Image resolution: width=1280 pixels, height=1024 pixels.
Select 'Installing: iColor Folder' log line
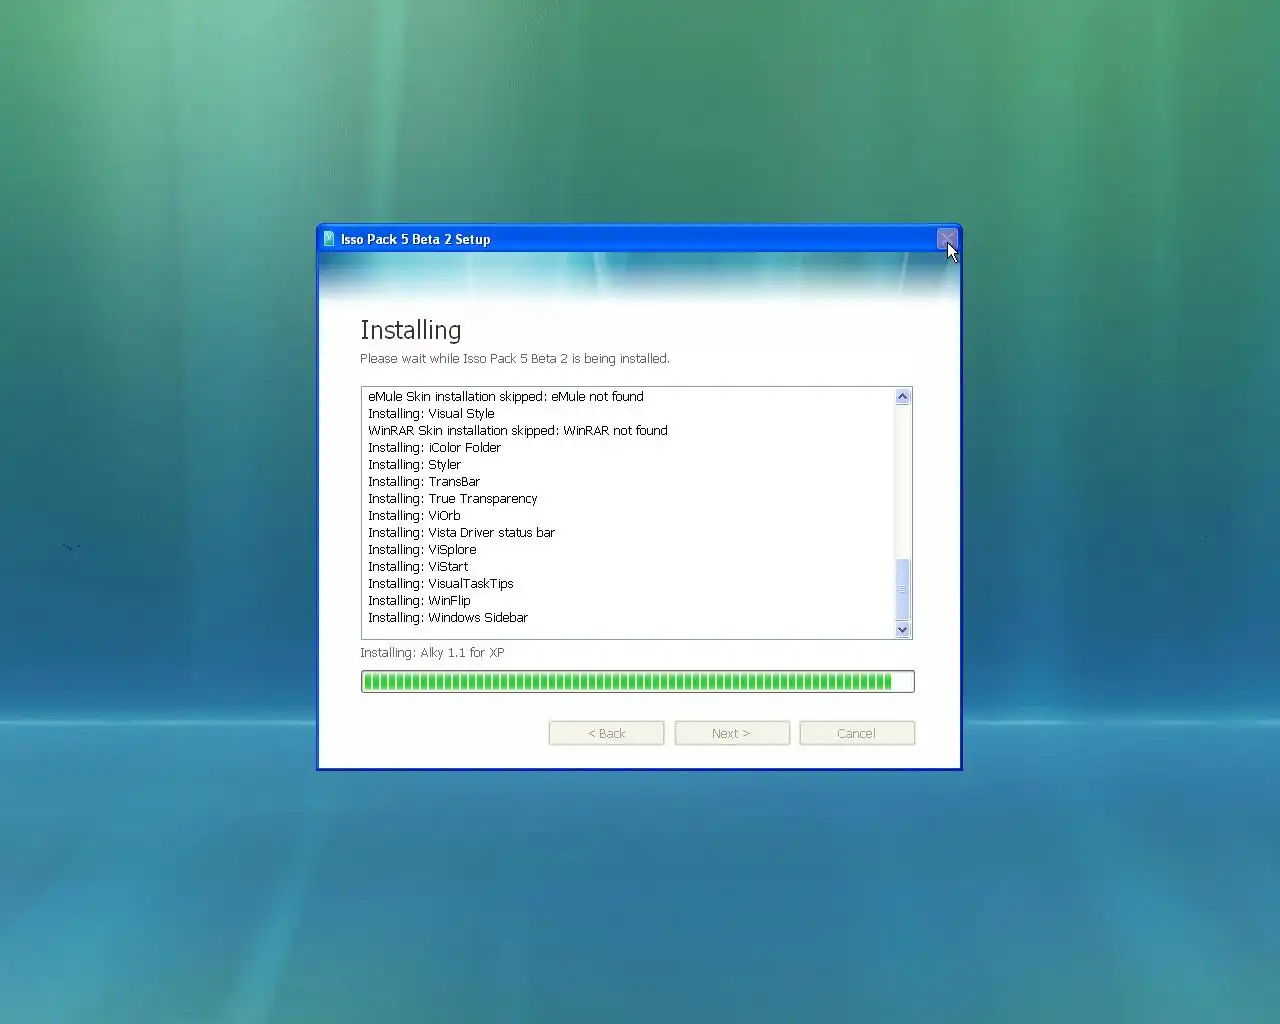pos(434,448)
